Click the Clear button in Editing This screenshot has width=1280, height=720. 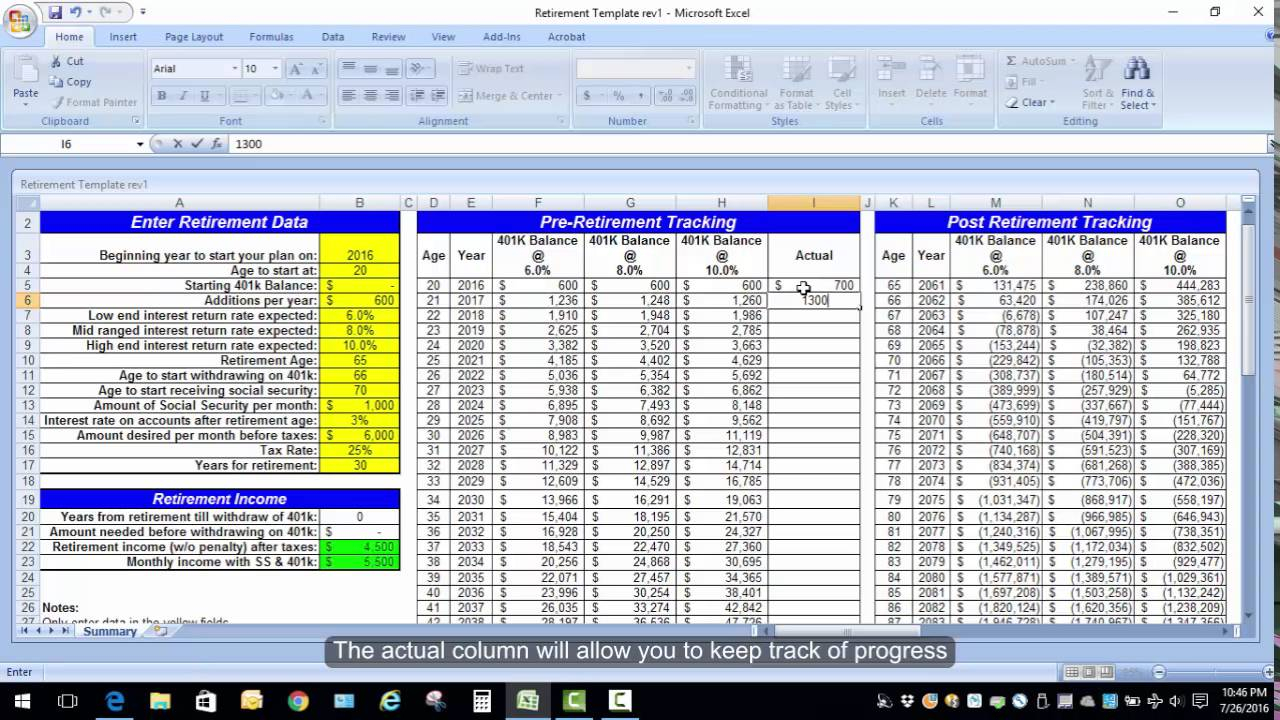point(1030,102)
